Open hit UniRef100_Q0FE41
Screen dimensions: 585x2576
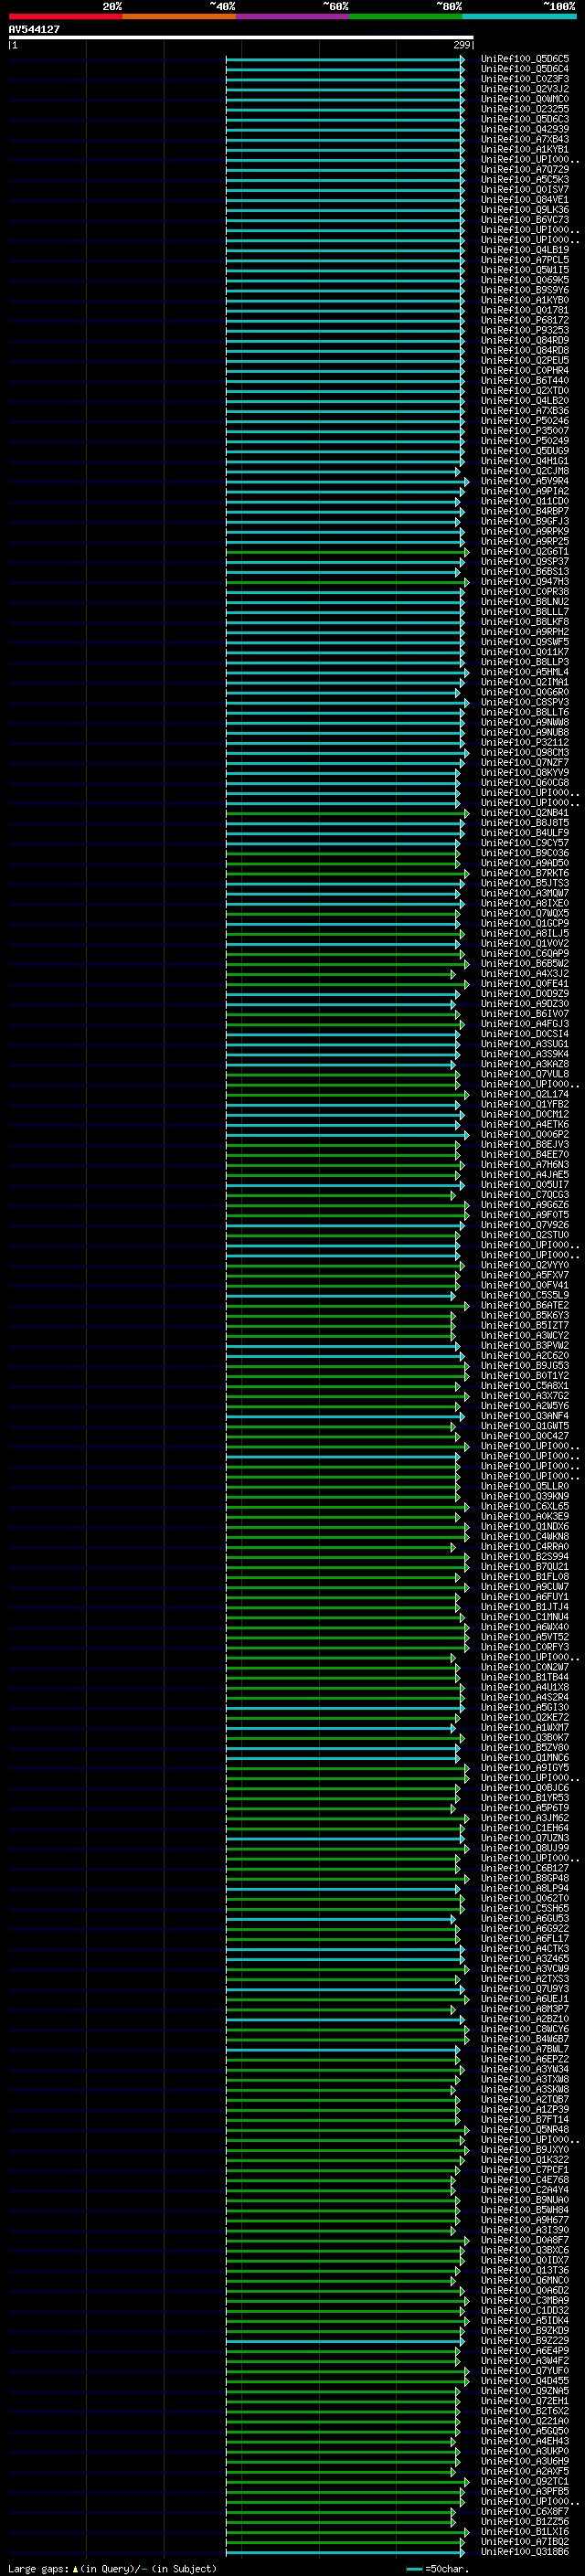click(525, 983)
